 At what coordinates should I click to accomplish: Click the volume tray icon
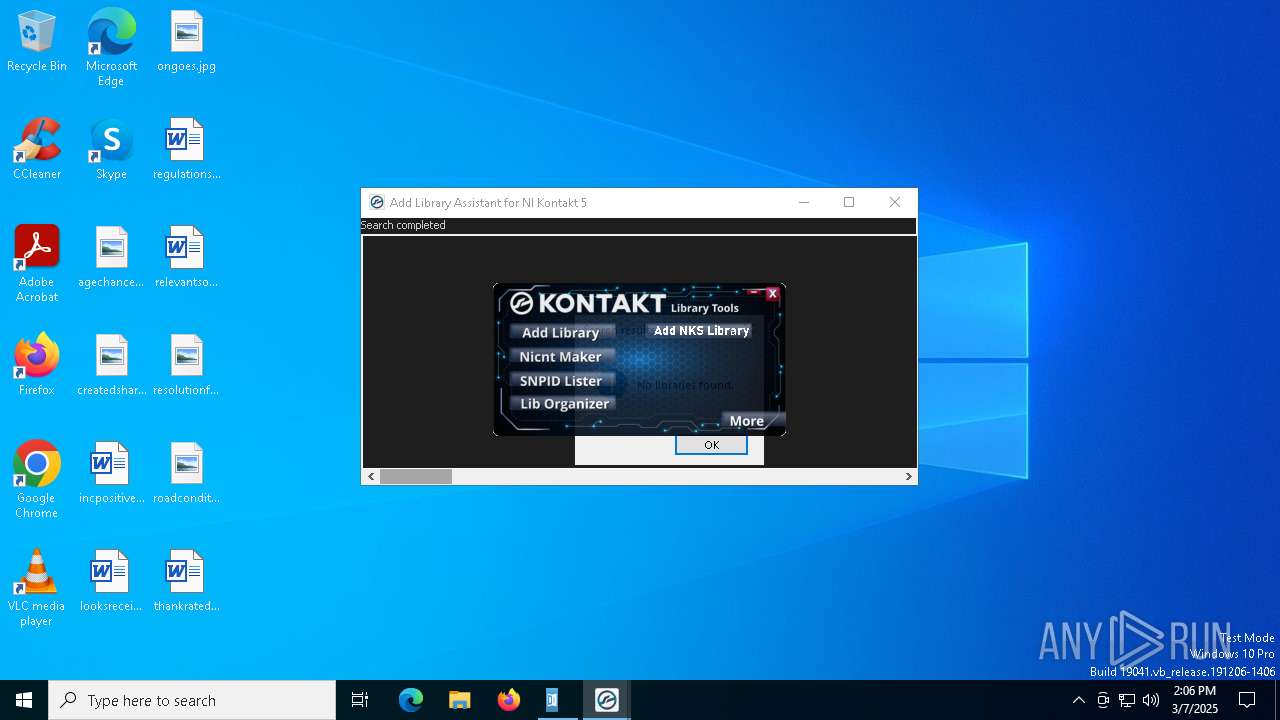tap(1151, 700)
